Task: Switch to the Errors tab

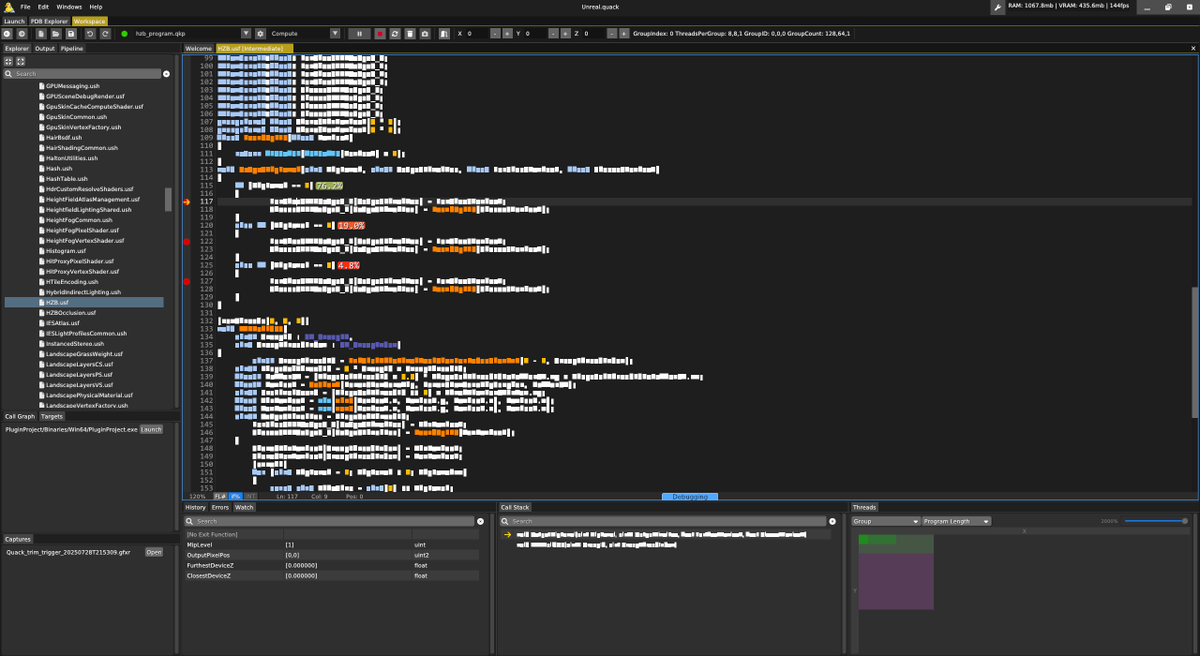Action: tap(220, 507)
